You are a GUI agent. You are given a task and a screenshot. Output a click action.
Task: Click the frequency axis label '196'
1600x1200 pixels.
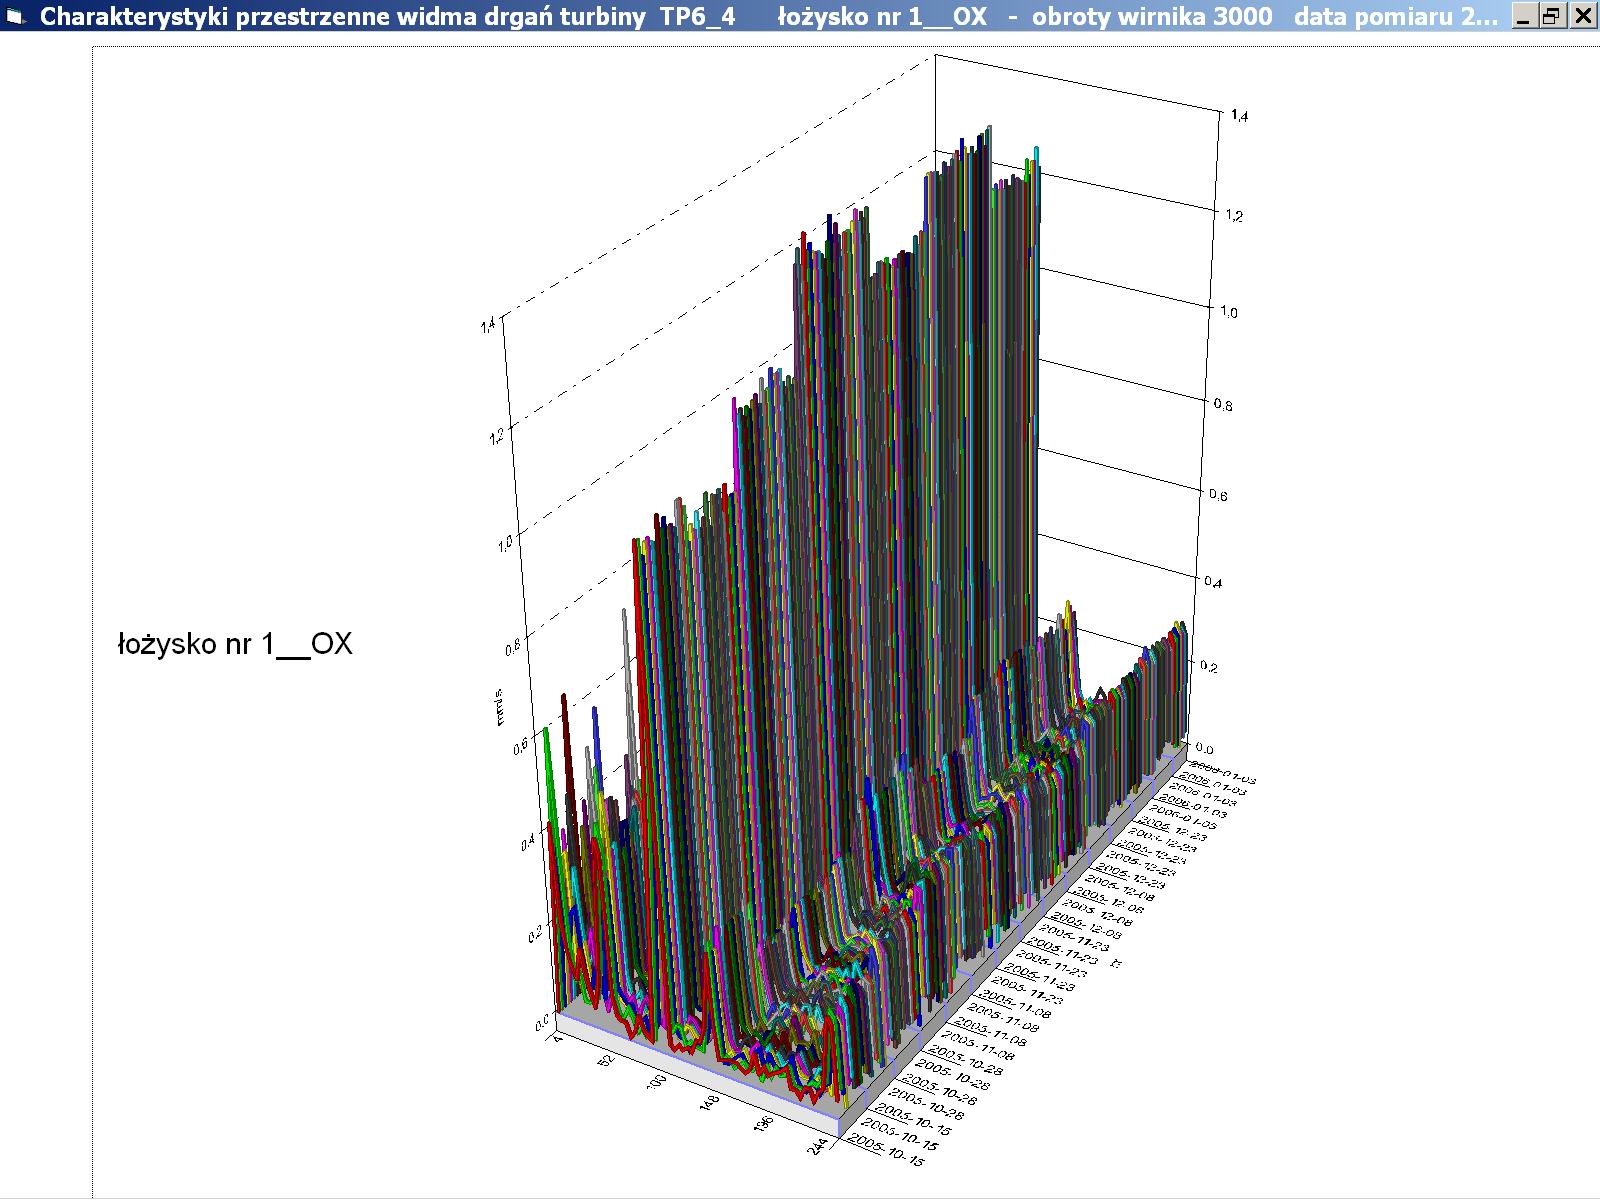pos(766,1126)
